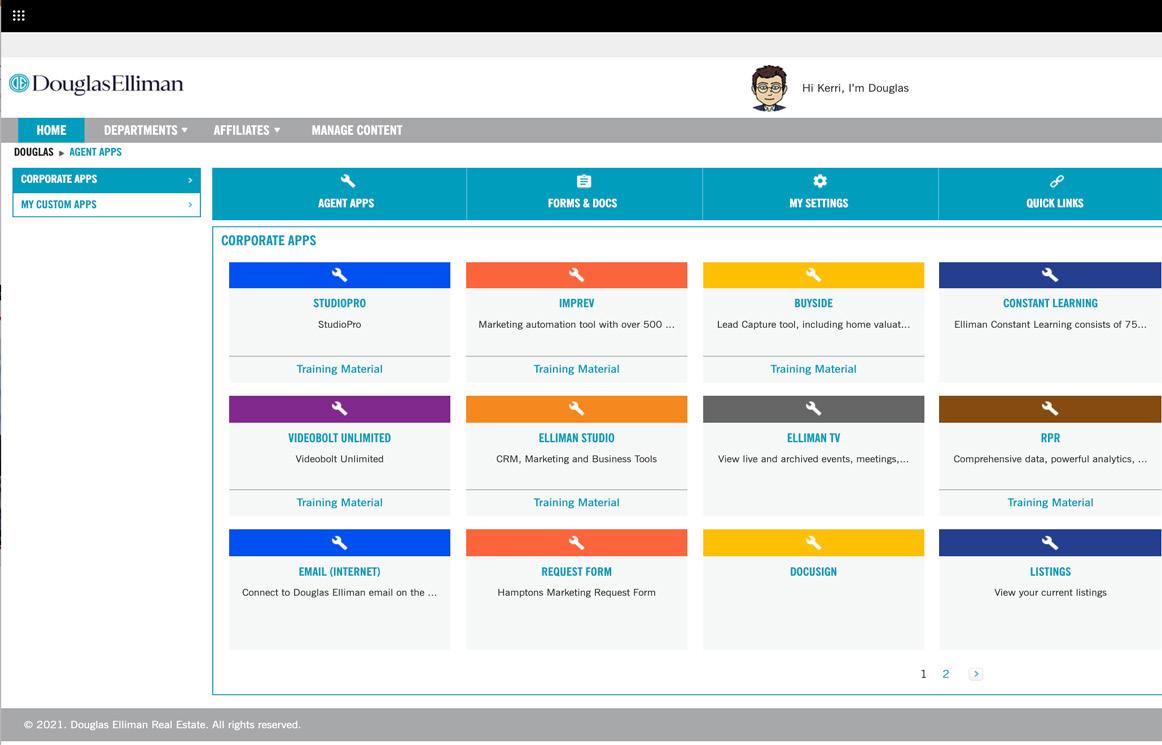Open the My Settings tab
The image size is (1162, 745).
820,193
